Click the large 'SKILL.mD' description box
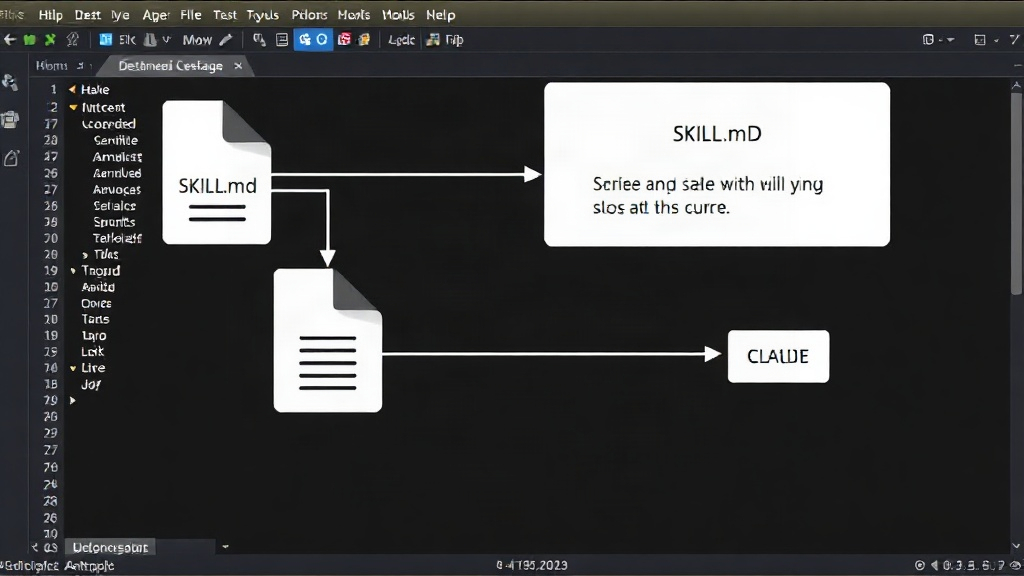Viewport: 1024px width, 576px height. point(717,164)
